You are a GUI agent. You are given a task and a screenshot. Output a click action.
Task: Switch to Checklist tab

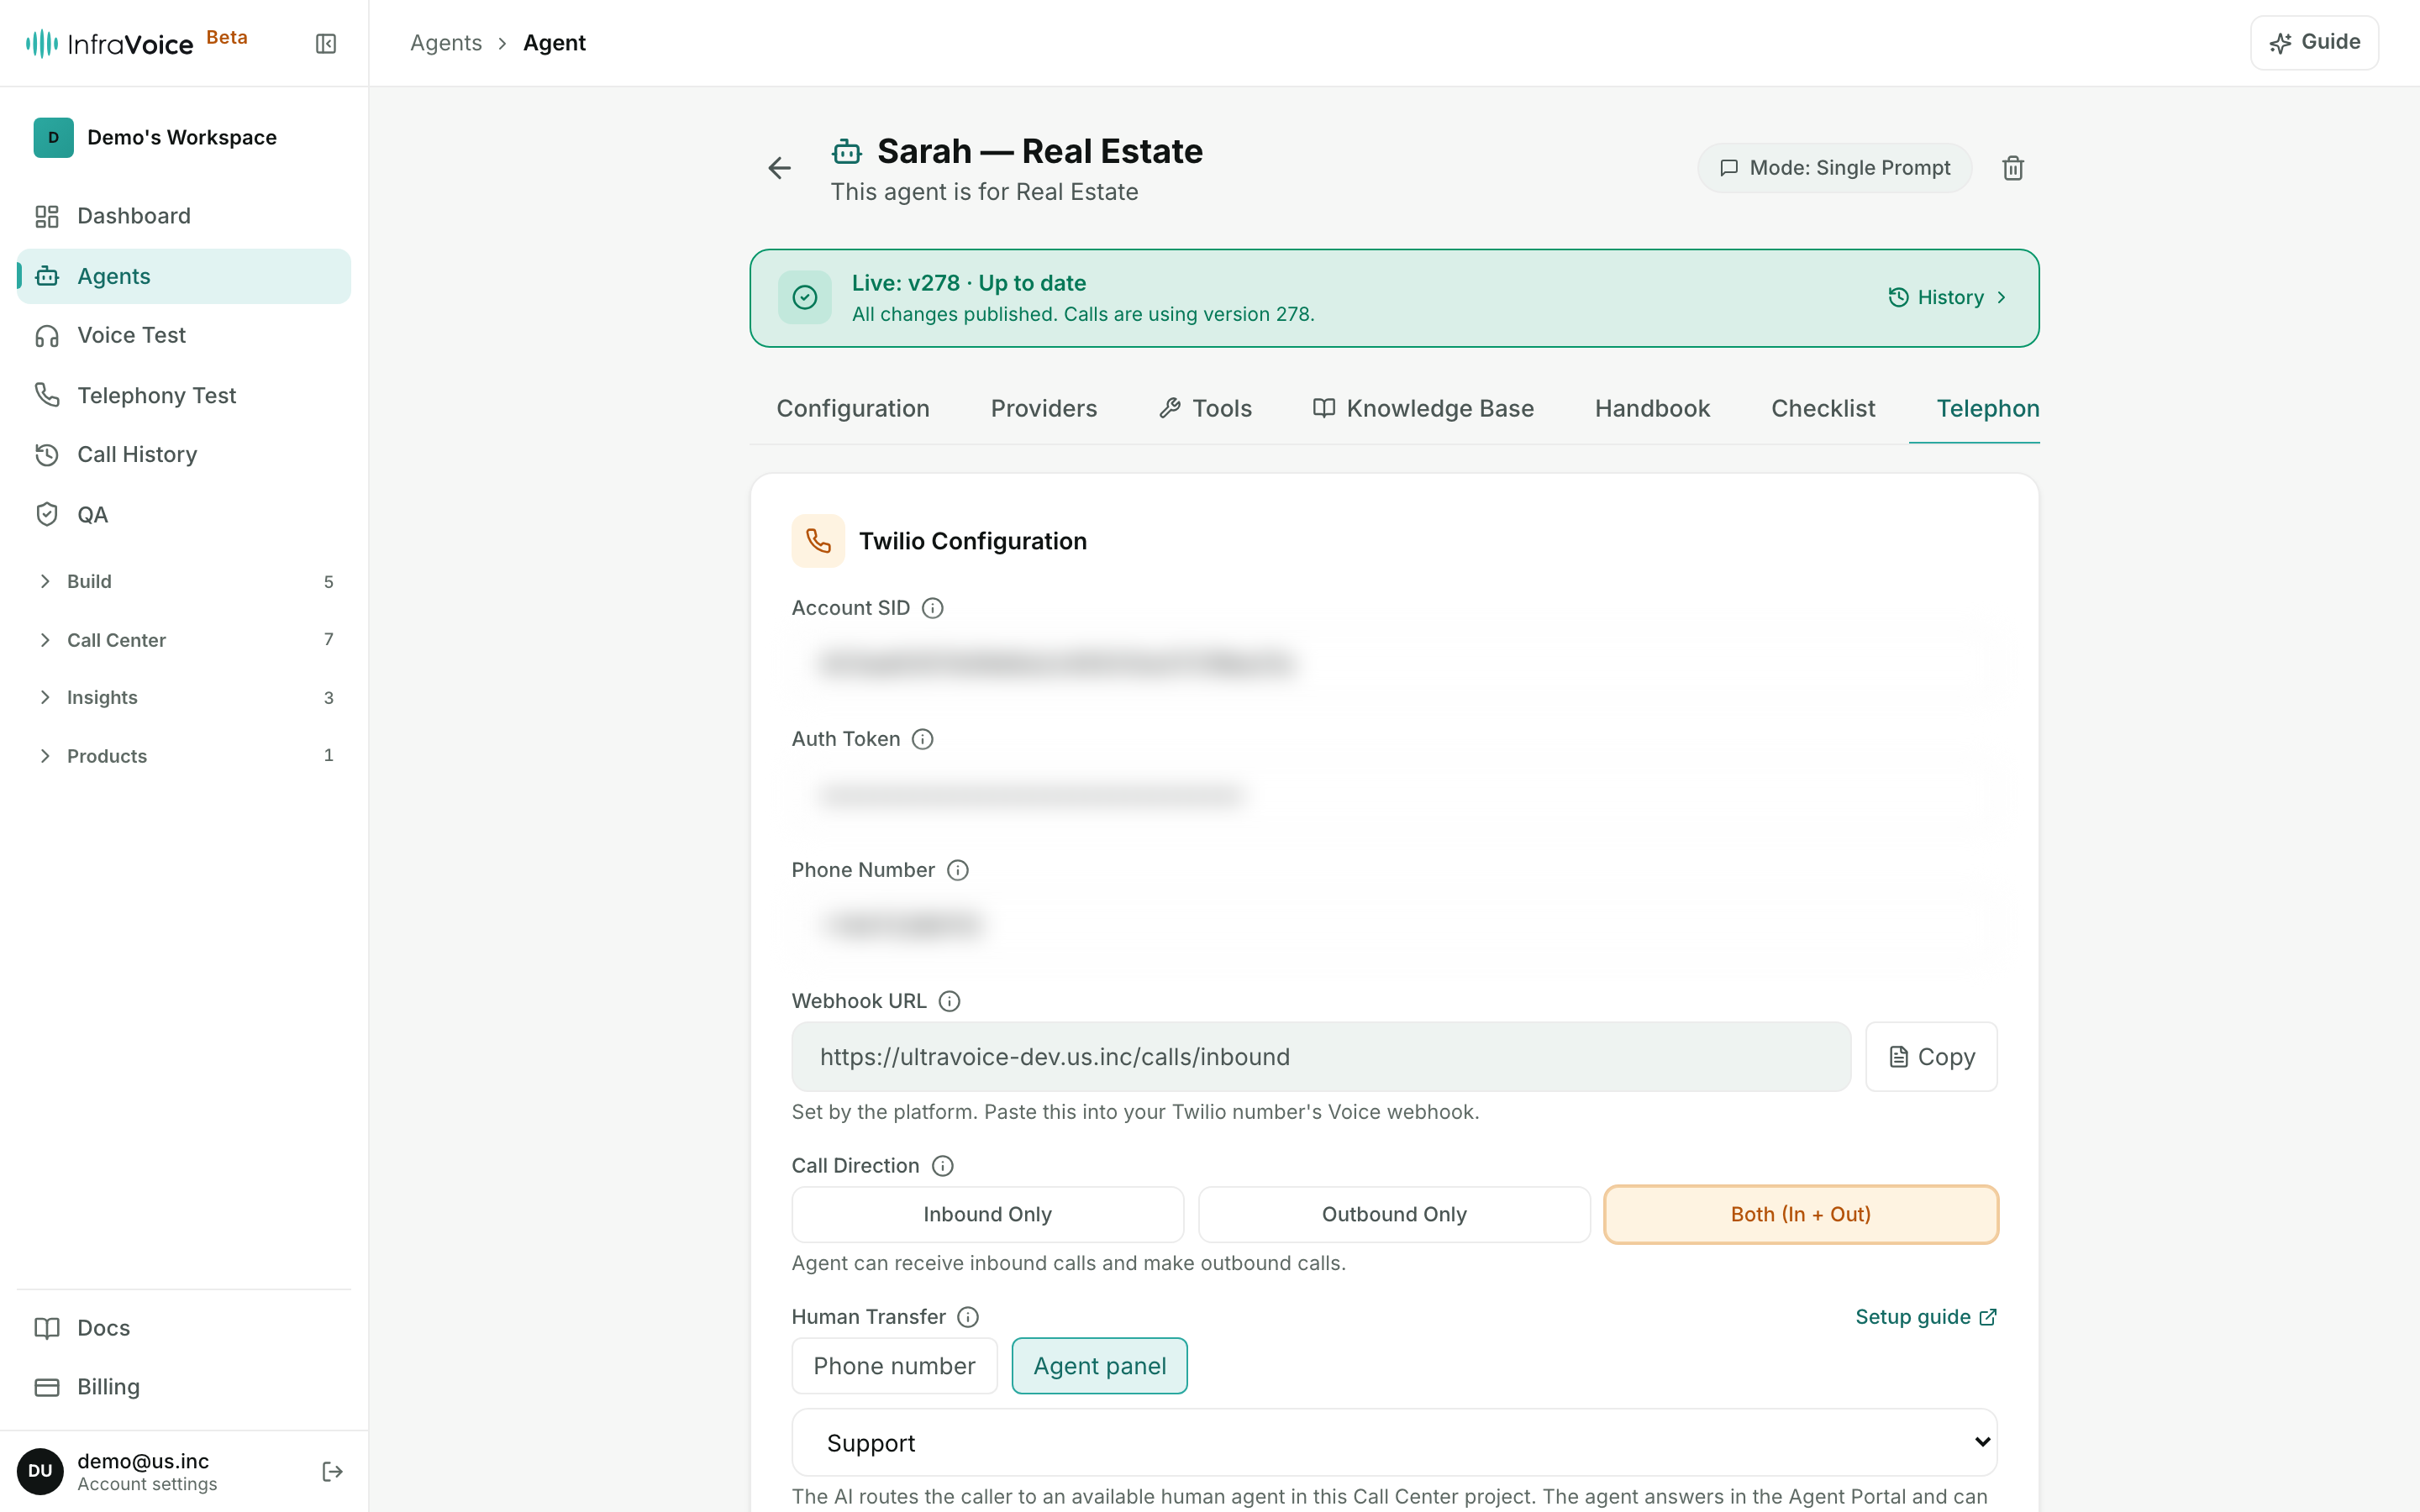1822,408
